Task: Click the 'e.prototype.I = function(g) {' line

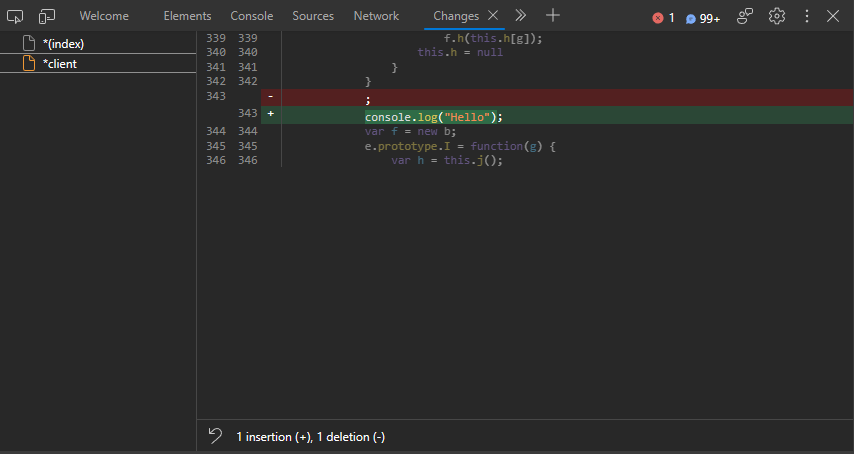Action: coord(460,146)
